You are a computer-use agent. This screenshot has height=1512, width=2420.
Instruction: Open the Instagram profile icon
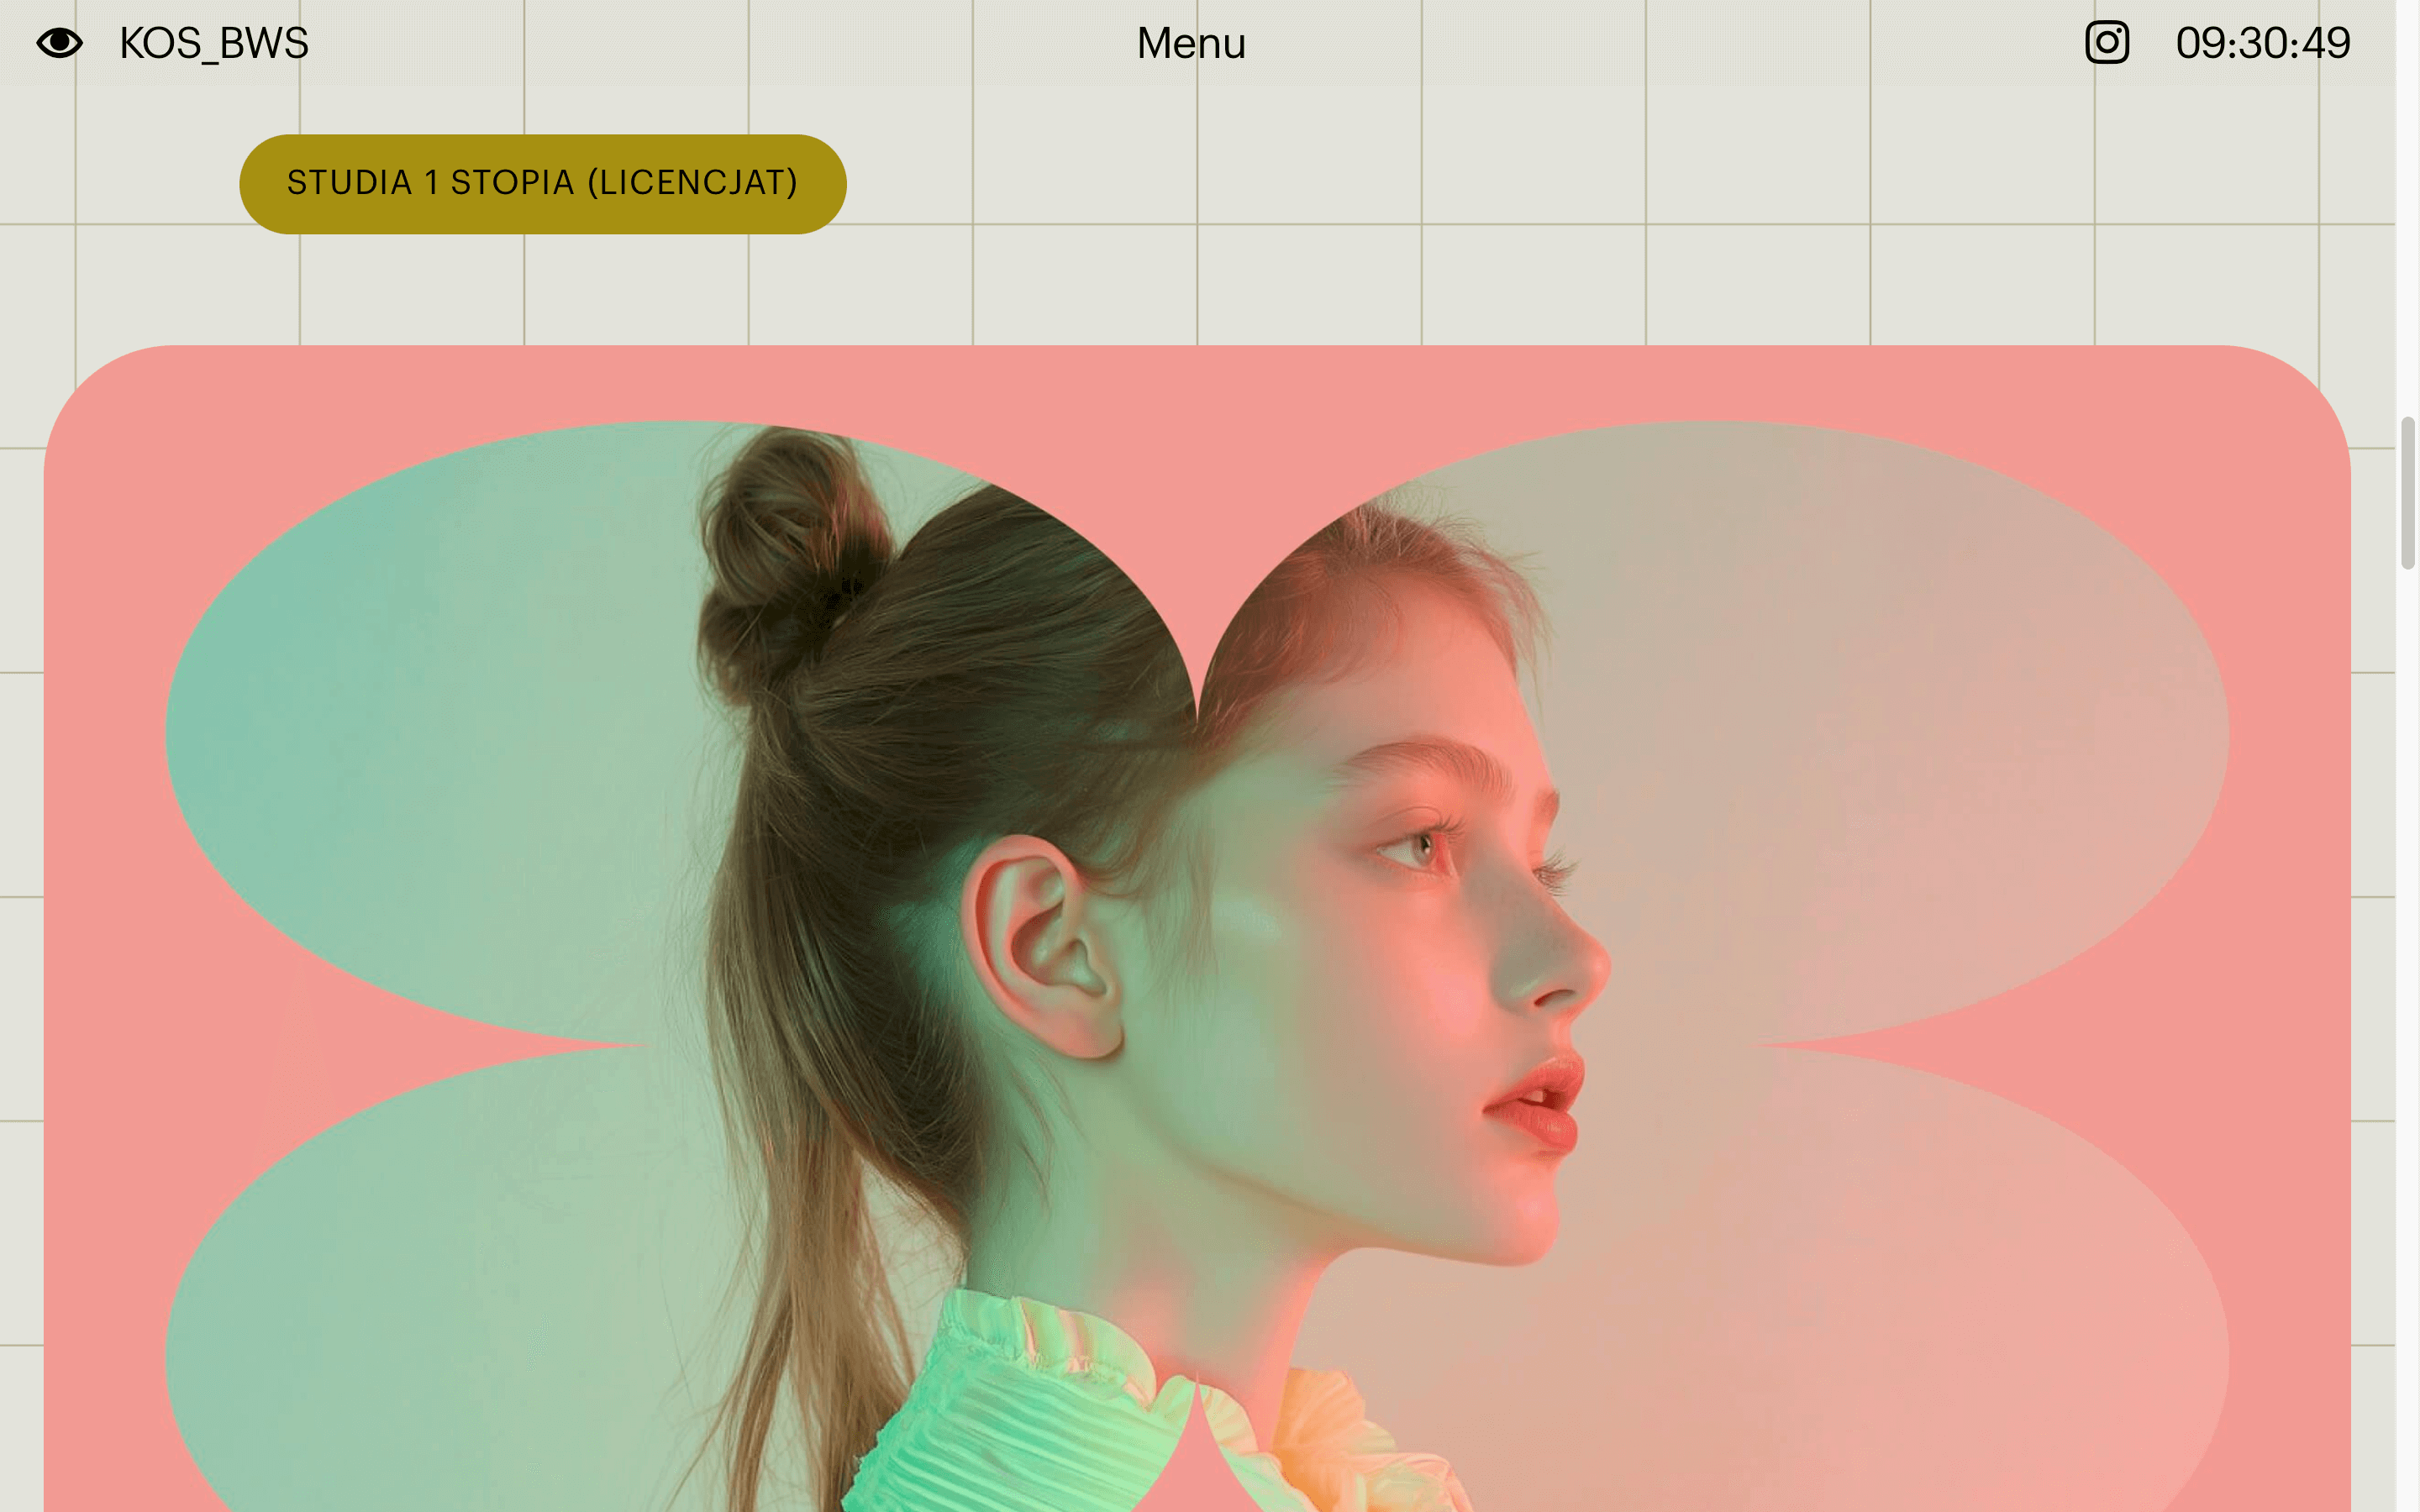(x=2106, y=43)
